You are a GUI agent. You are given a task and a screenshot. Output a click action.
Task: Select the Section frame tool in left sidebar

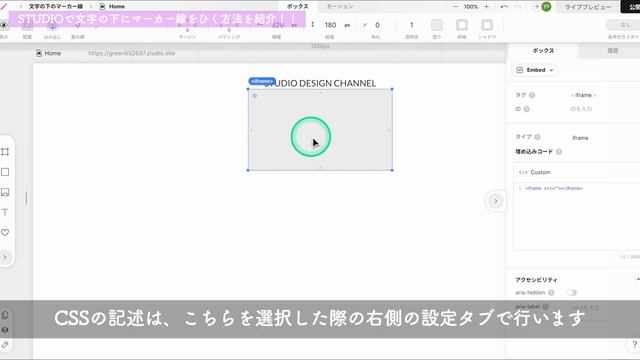pyautogui.click(x=5, y=152)
